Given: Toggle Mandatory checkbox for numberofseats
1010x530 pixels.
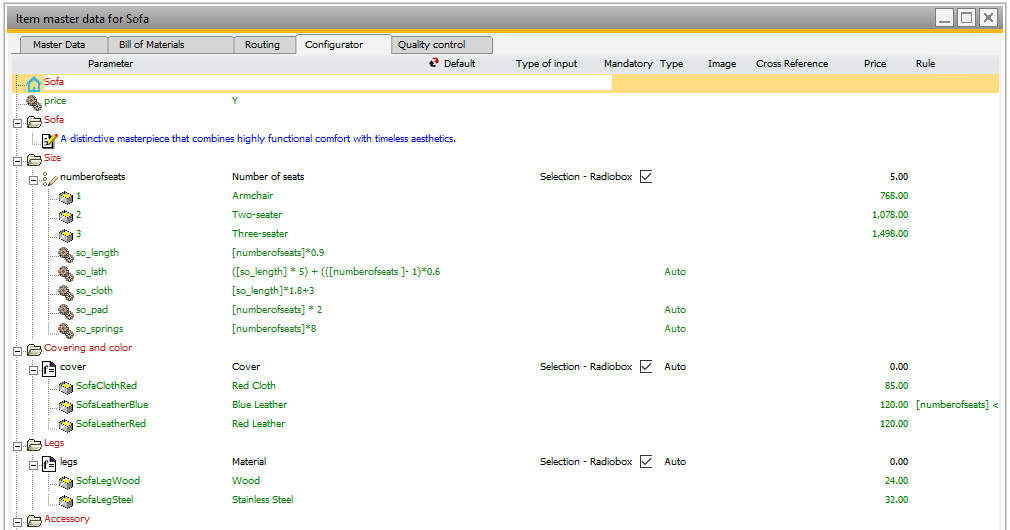Looking at the screenshot, I should [646, 177].
